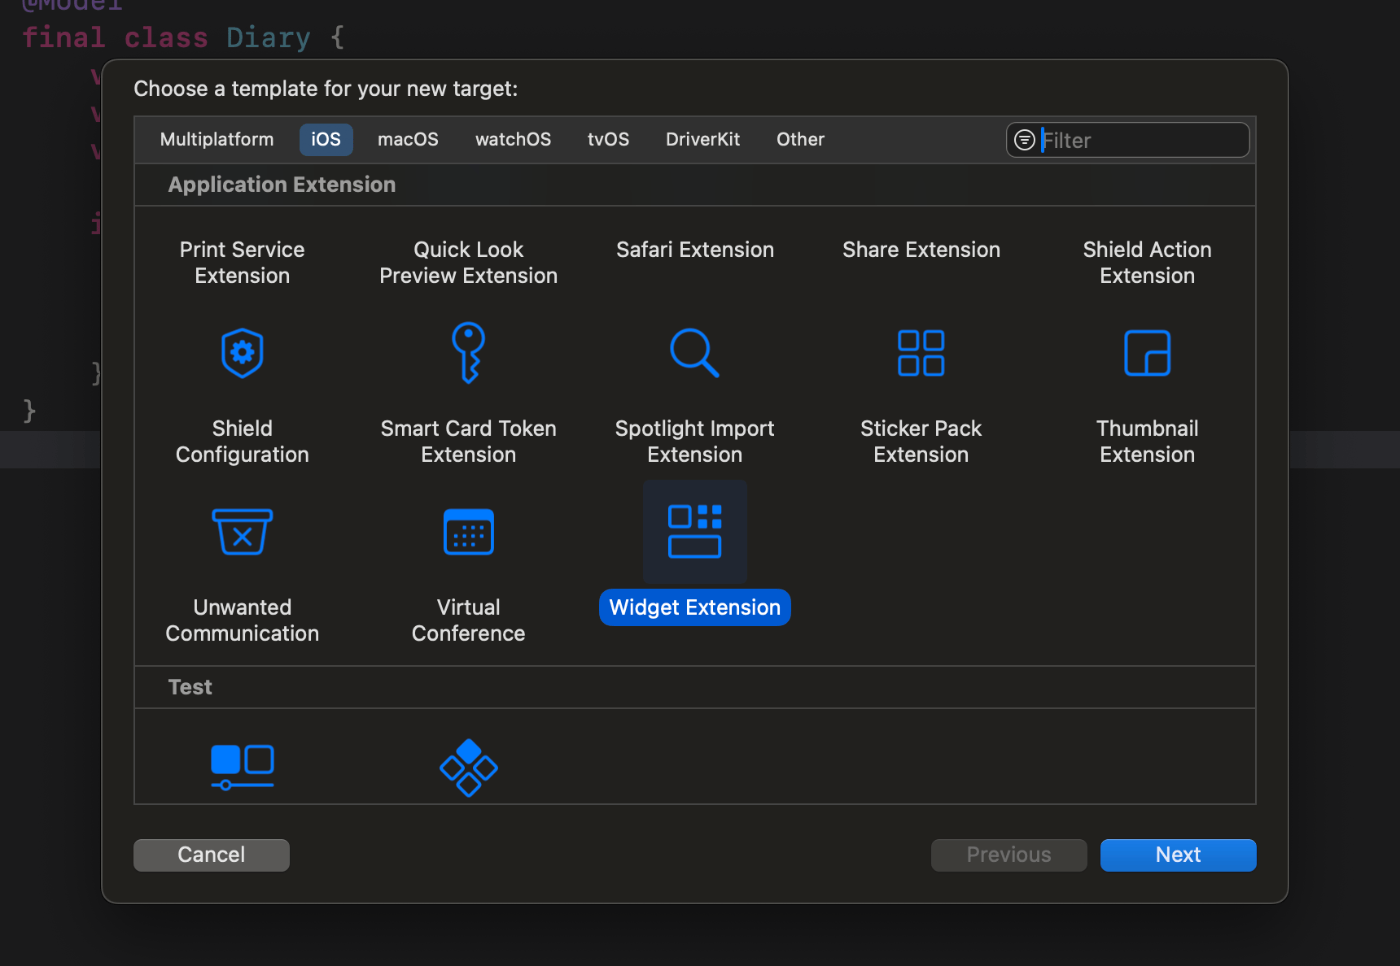Viewport: 1400px width, 966px height.
Task: Select the UI testing bundle icon in Test
Action: pyautogui.click(x=242, y=767)
